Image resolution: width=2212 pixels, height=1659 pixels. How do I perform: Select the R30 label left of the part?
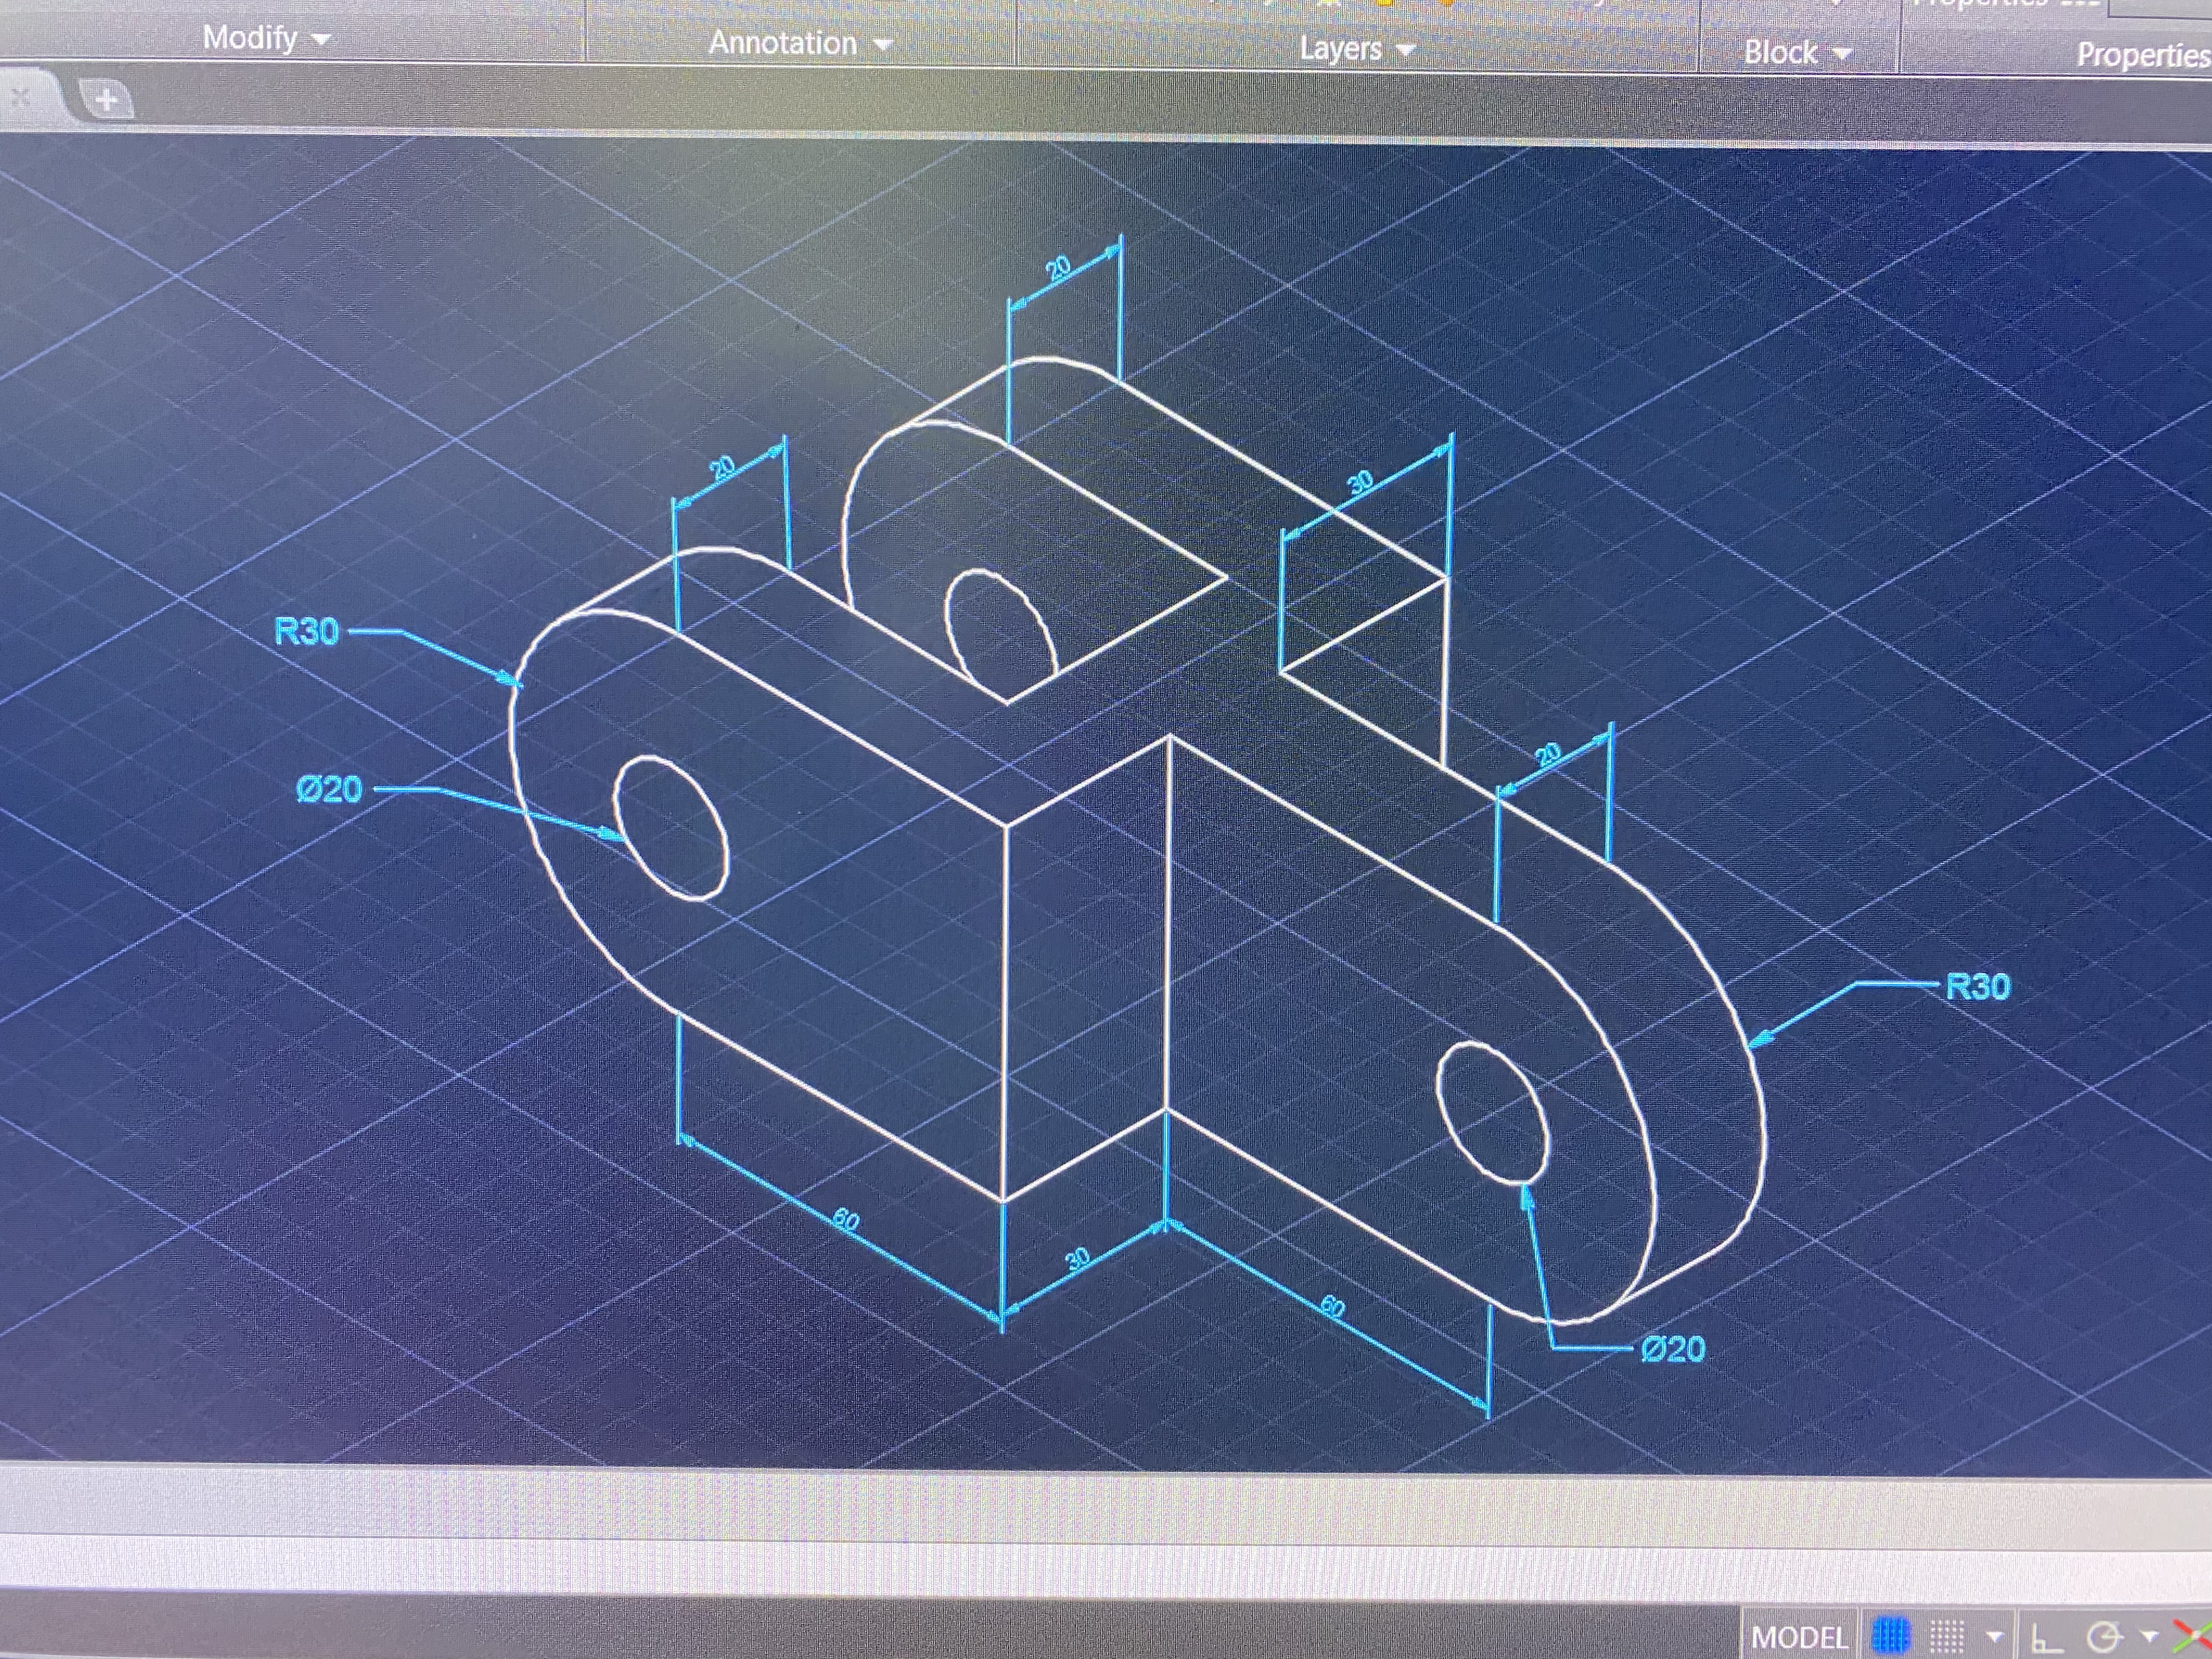pos(307,631)
